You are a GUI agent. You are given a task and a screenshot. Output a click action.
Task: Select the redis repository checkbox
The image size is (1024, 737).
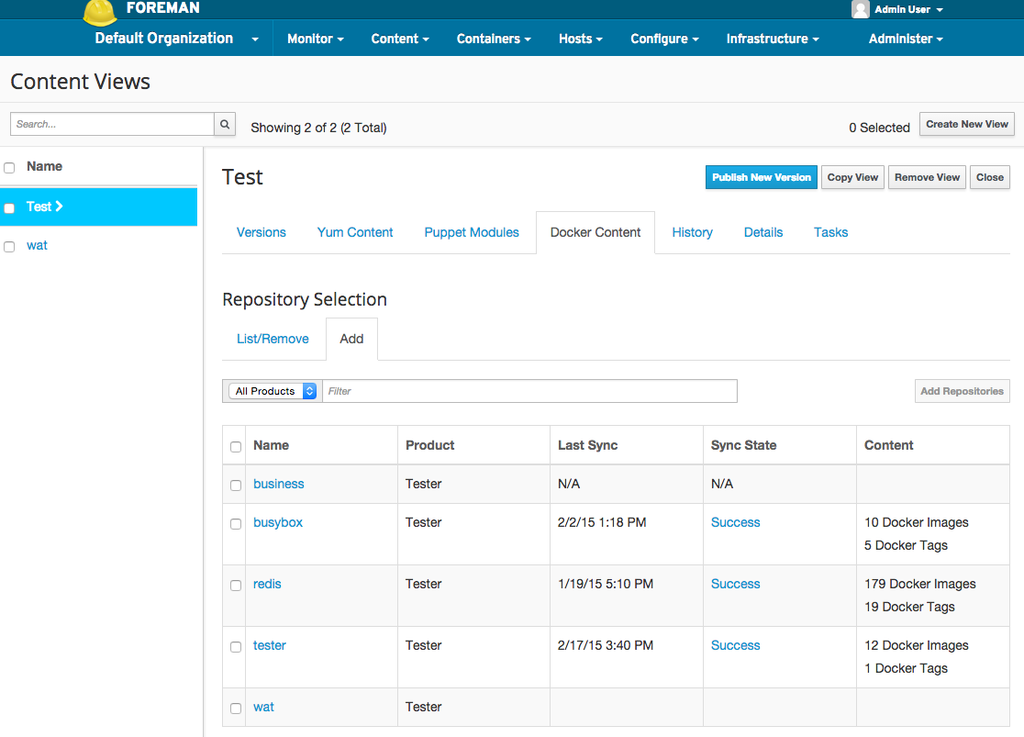(x=236, y=585)
